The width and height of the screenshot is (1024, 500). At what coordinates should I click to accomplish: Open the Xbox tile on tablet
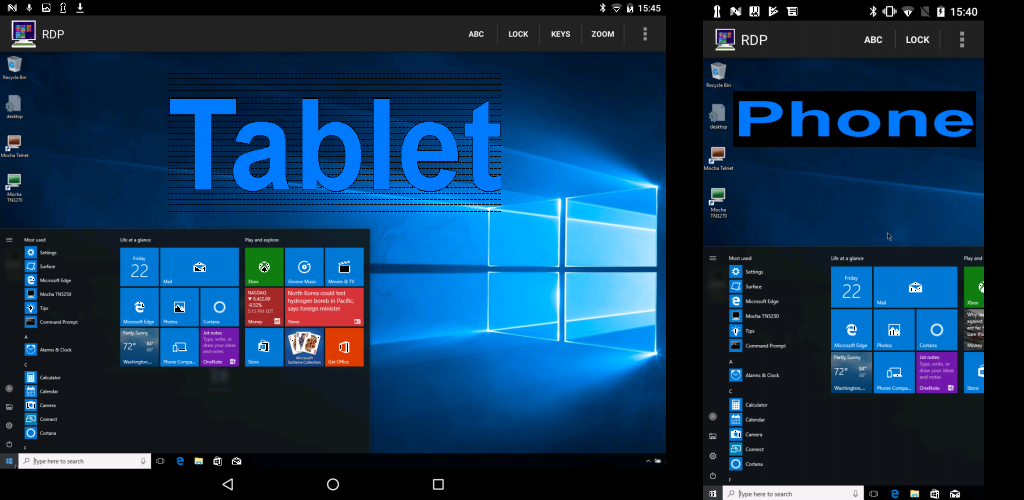tap(264, 266)
